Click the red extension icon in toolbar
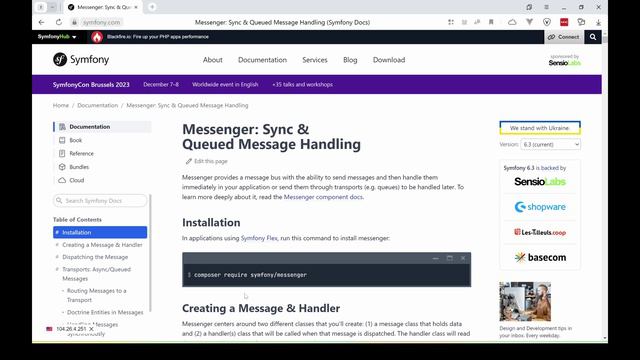Viewport: 640px width, 360px height. coord(564,22)
